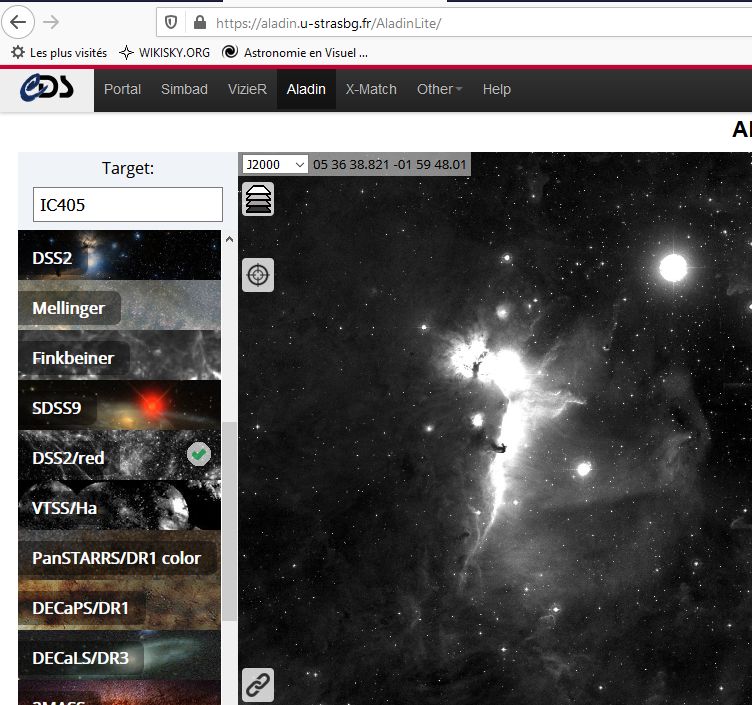Go back with the browser back arrow
The width and height of the screenshot is (752, 705).
point(18,22)
